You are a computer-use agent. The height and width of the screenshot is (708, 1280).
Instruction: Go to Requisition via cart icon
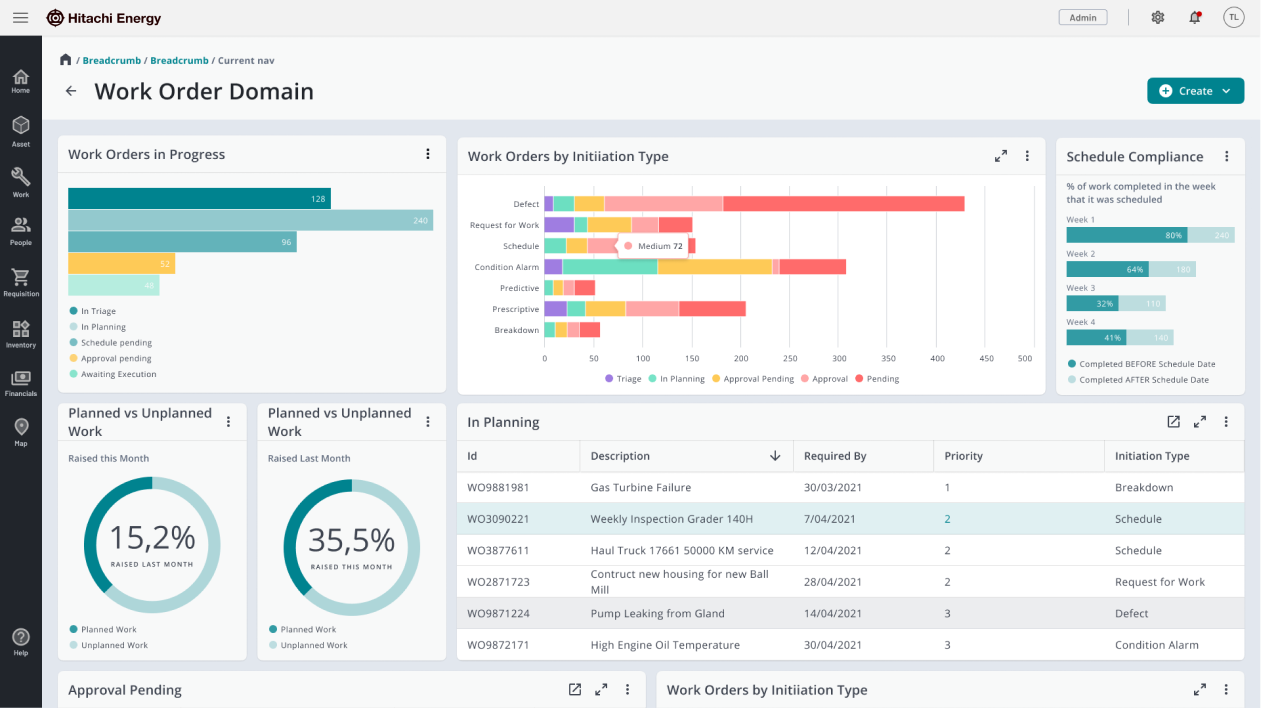click(21, 281)
